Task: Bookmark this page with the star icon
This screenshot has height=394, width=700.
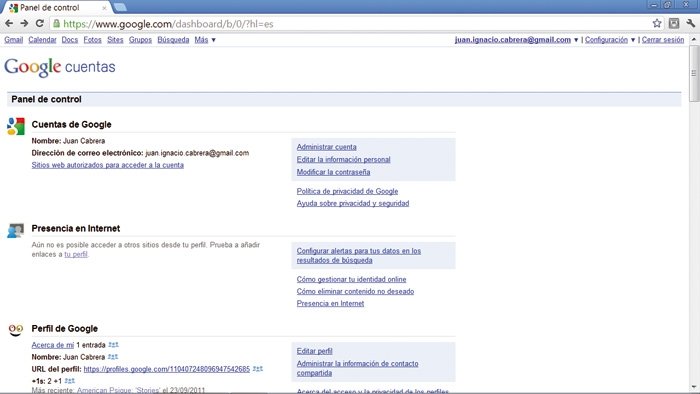Action: click(x=657, y=23)
